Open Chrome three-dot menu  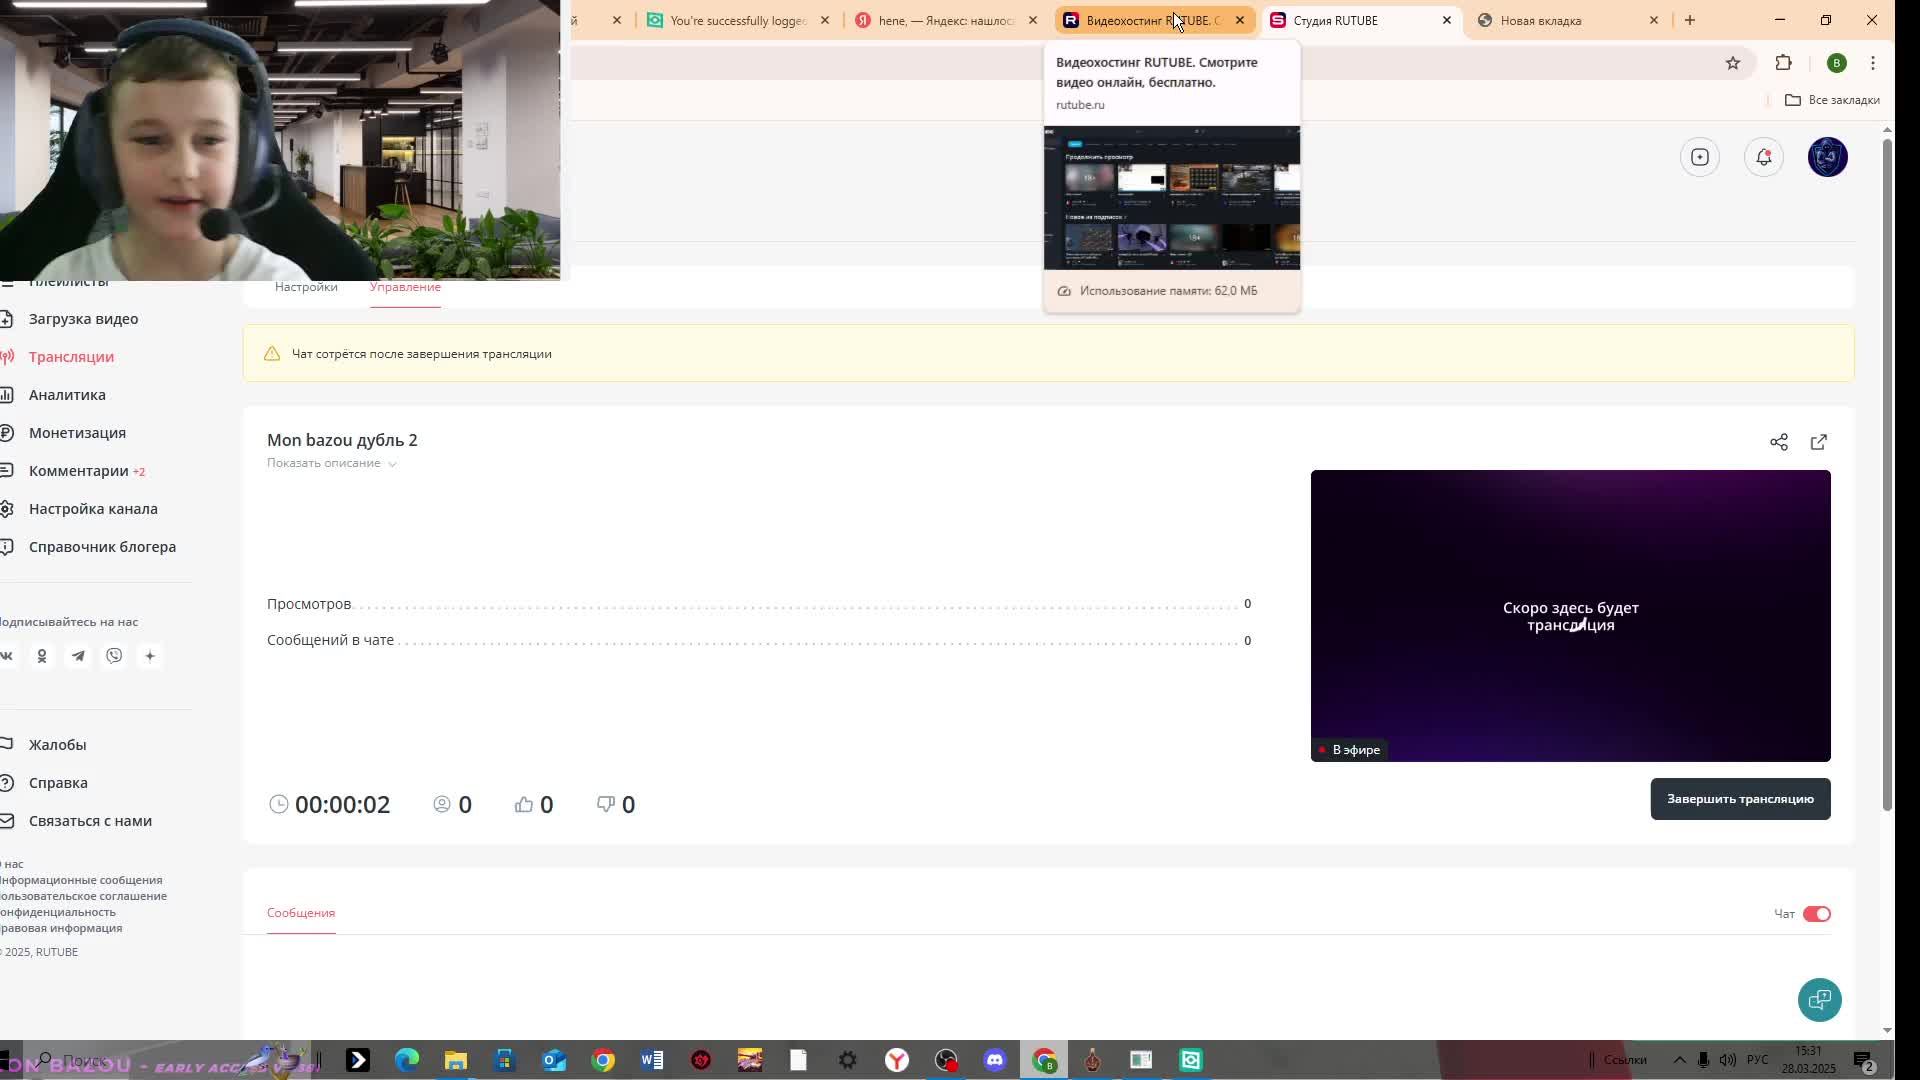tap(1873, 63)
